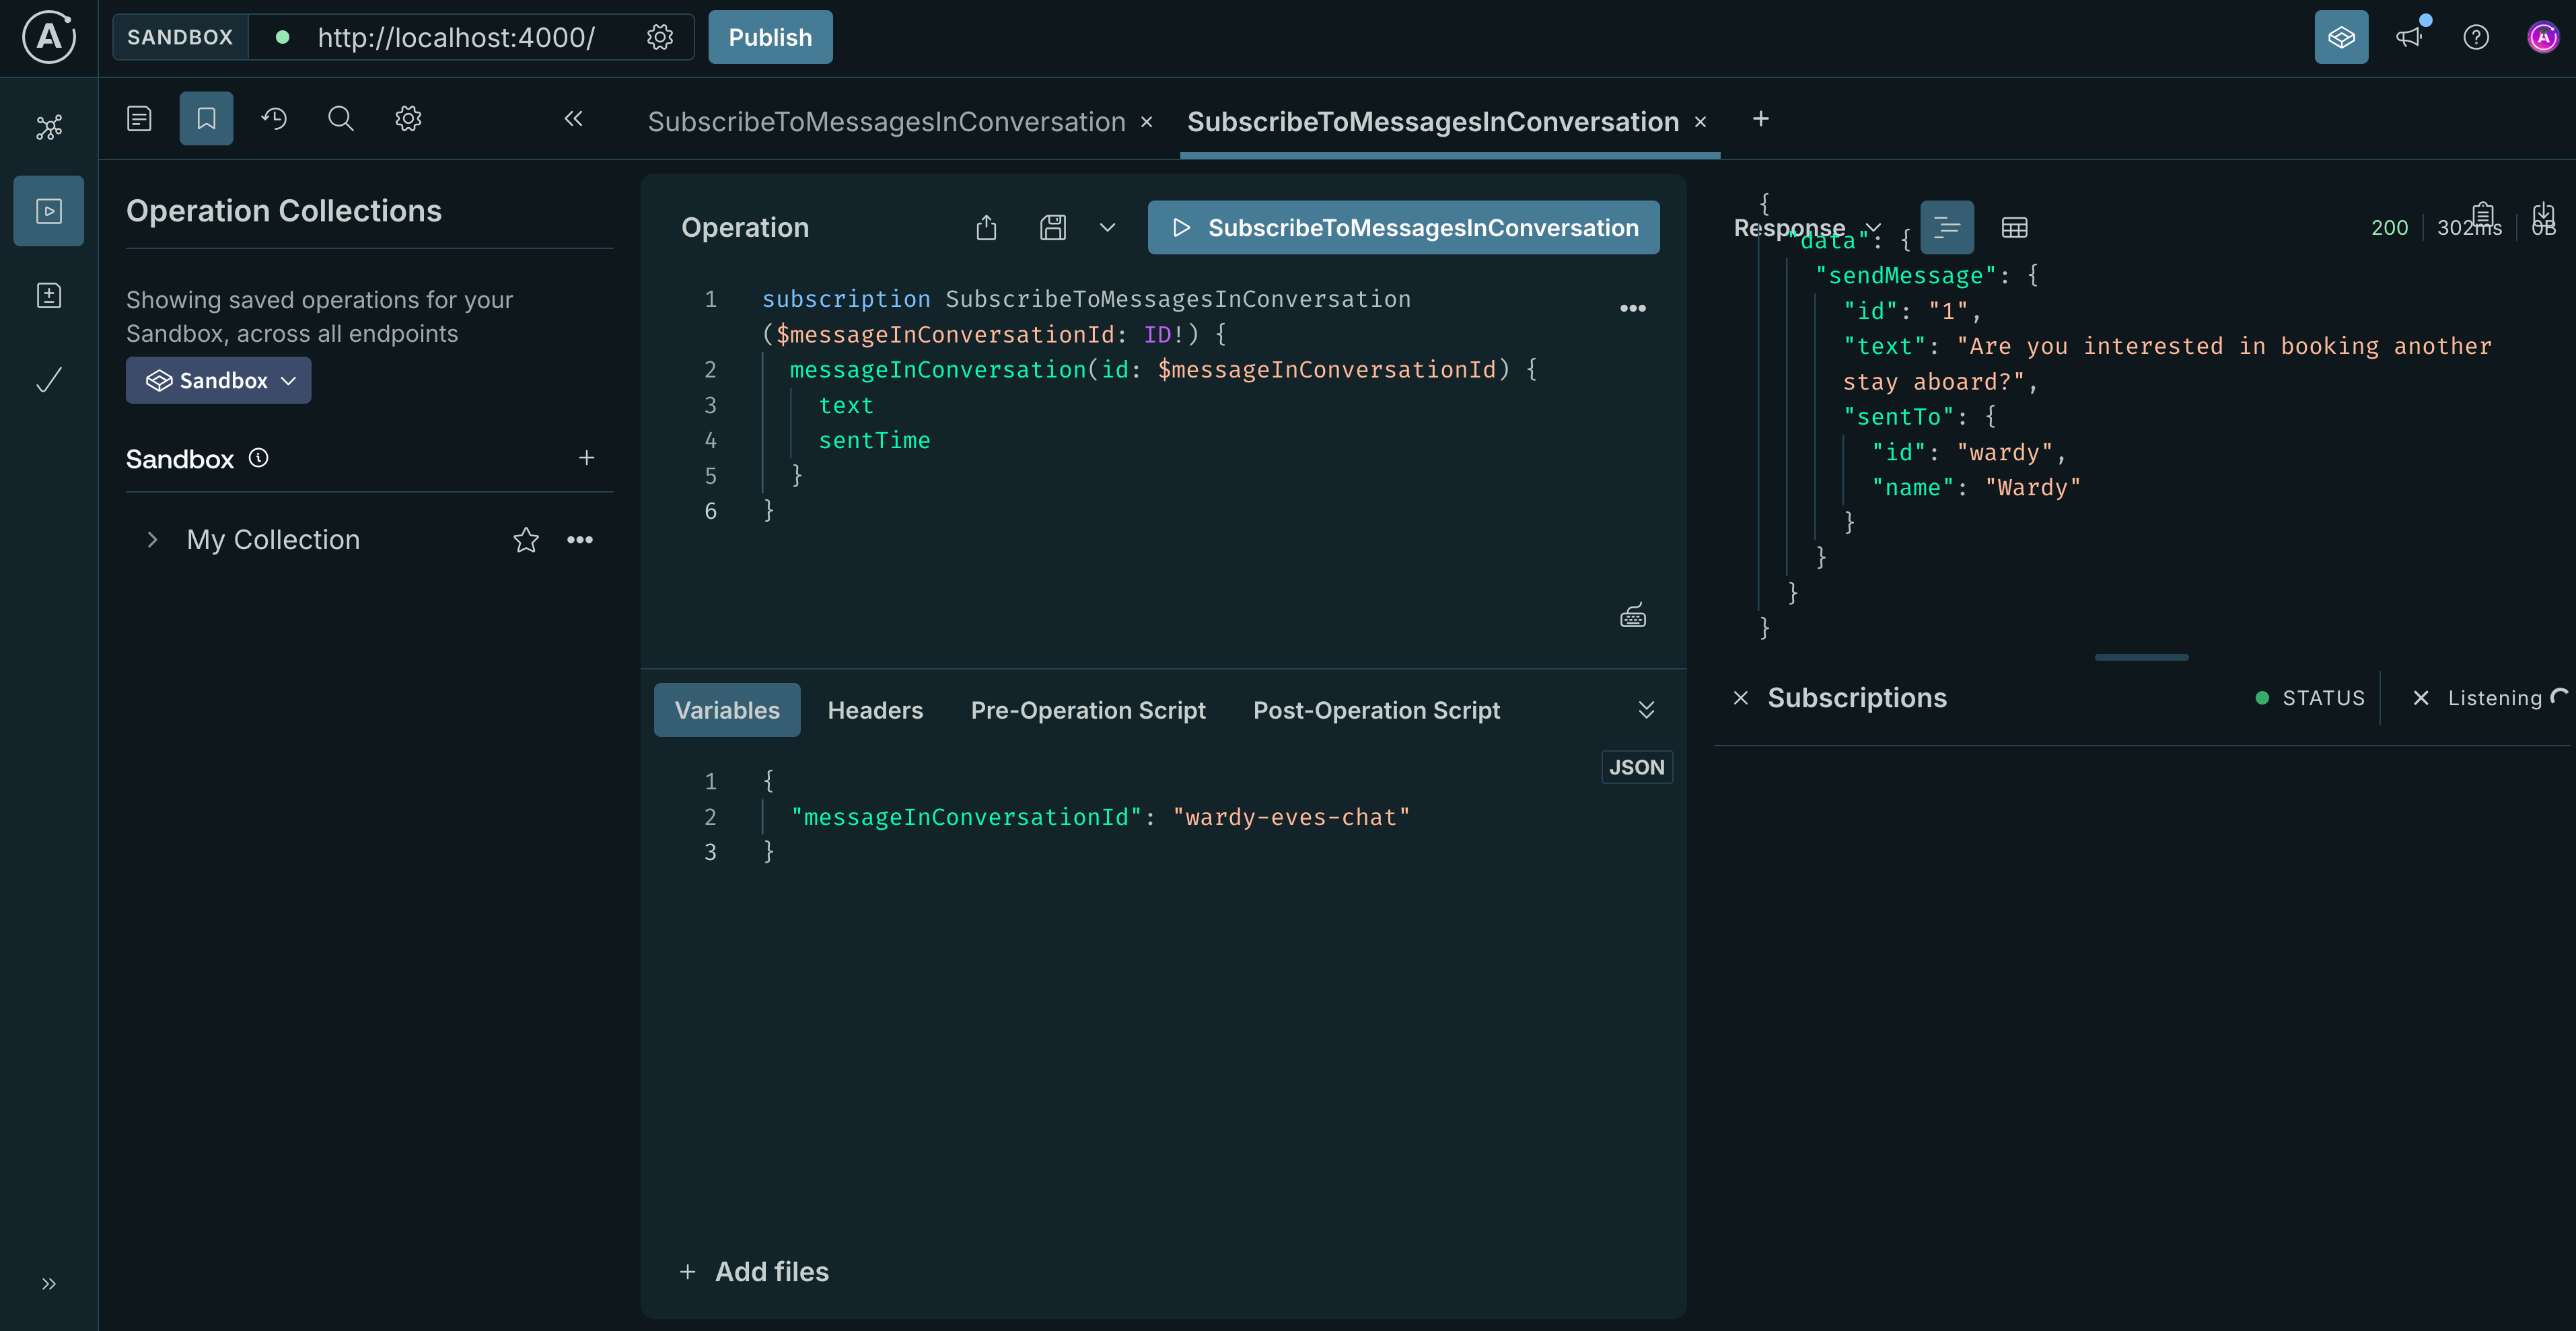Screen dimensions: 2576x1331
Task: Run SubscribeToMessagesInConversation operation button
Action: pyautogui.click(x=1403, y=228)
